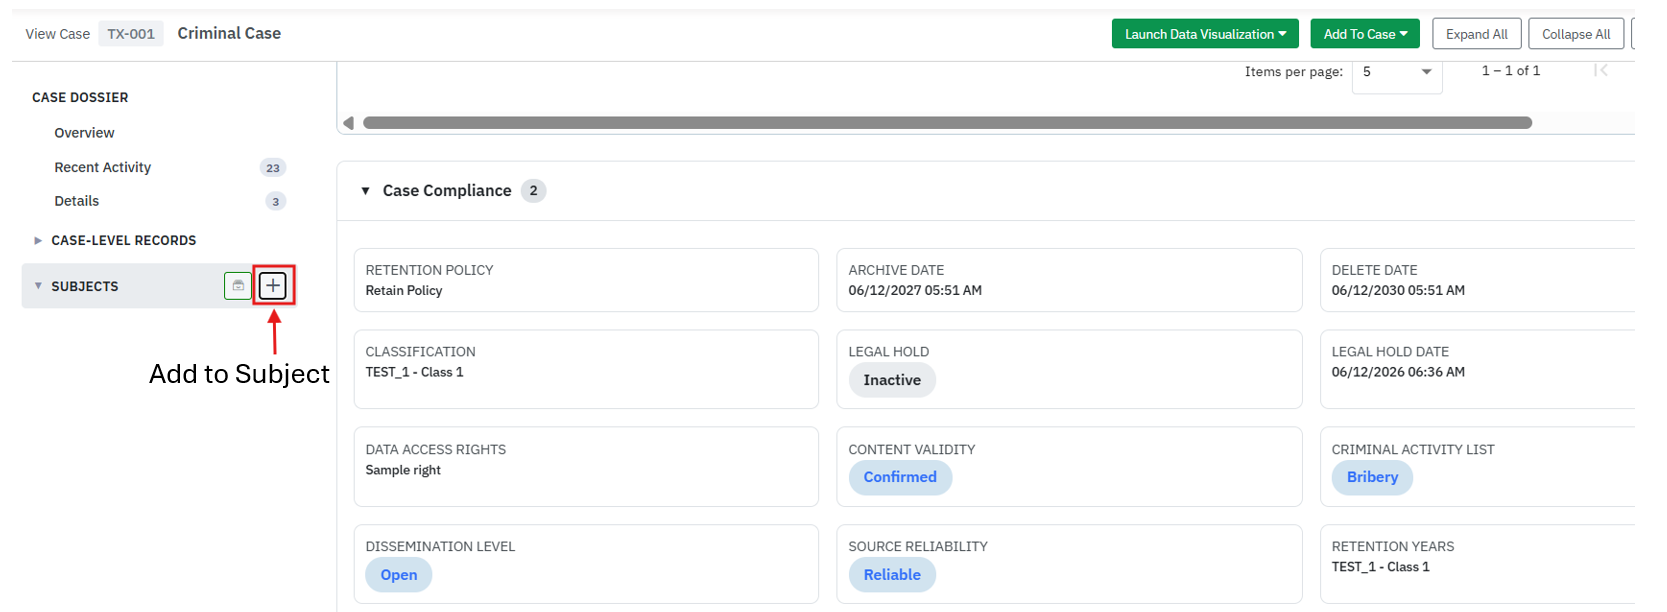This screenshot has height=612, width=1667.
Task: Click the first-page pagination icon
Action: click(x=1601, y=70)
